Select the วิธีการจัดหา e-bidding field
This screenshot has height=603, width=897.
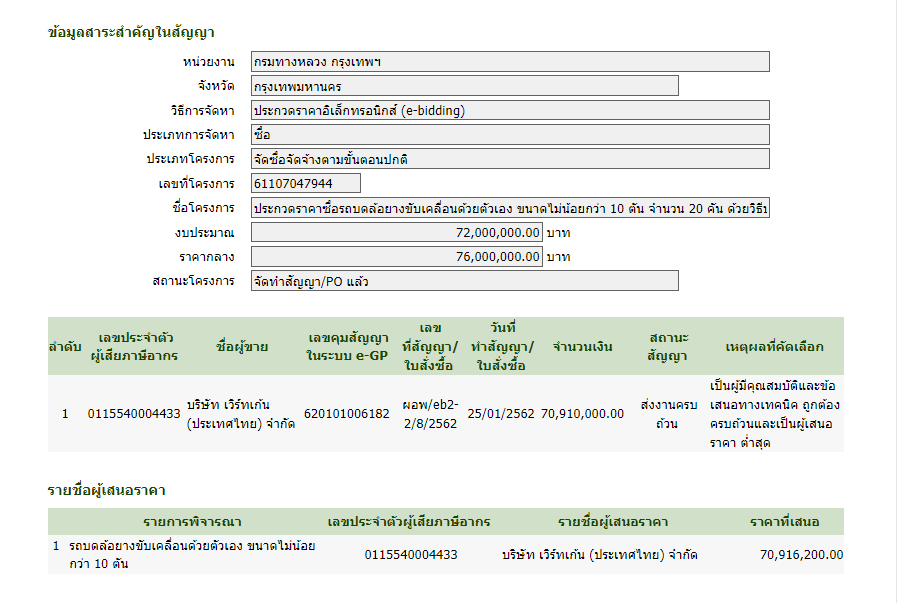tap(510, 110)
